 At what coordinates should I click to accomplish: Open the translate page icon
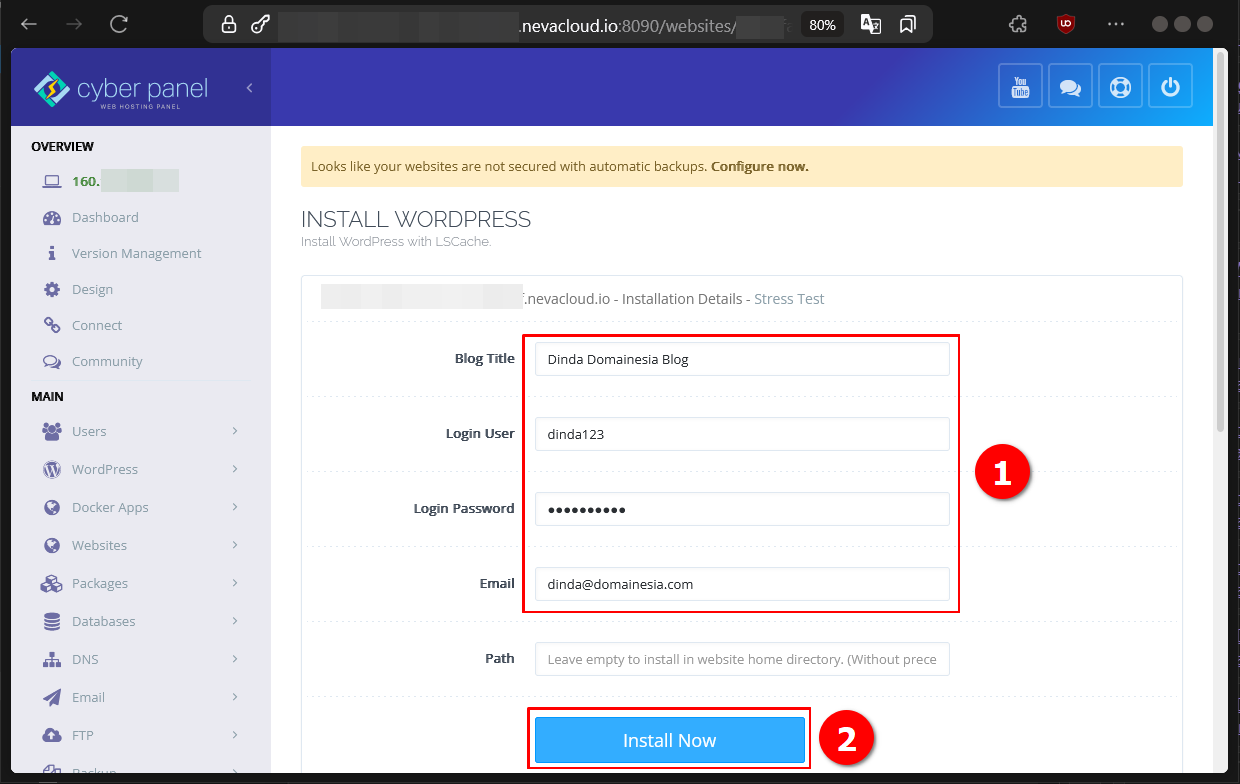coord(872,25)
